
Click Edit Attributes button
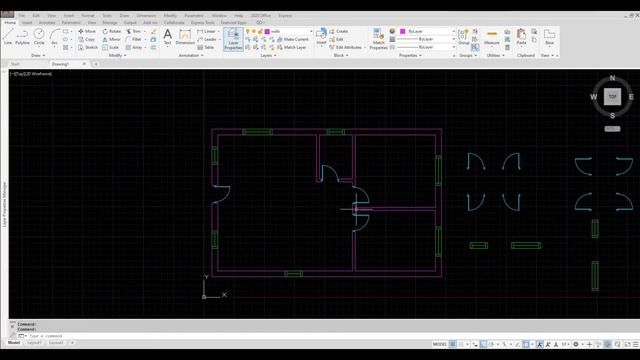pyautogui.click(x=346, y=47)
